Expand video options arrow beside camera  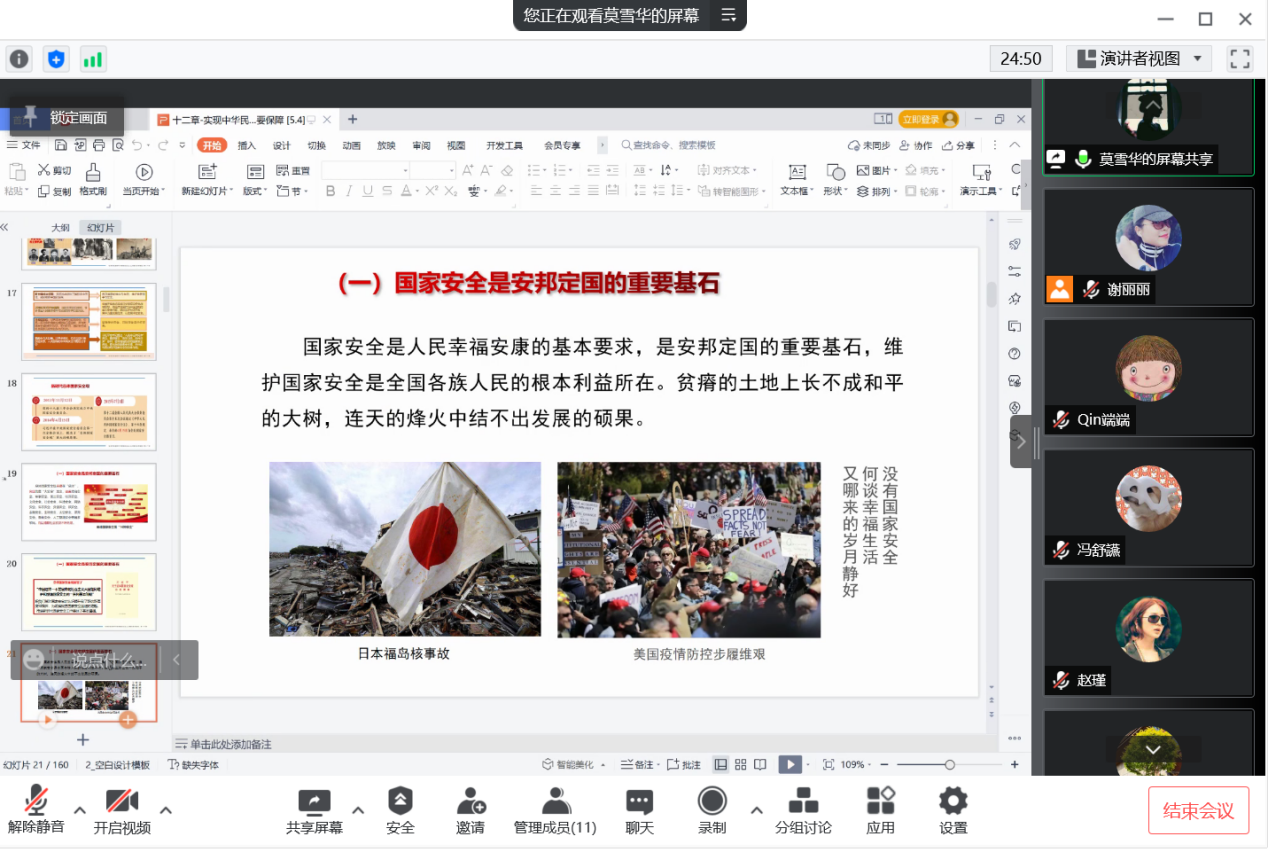pos(166,810)
